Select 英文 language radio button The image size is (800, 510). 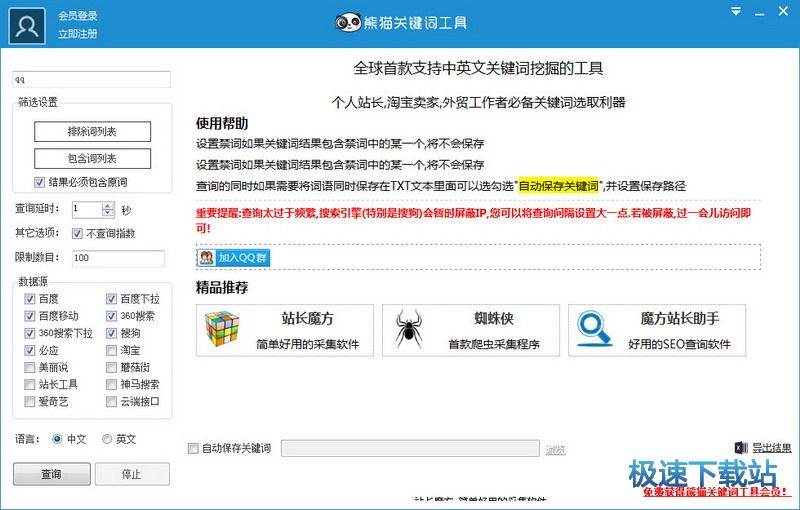107,439
